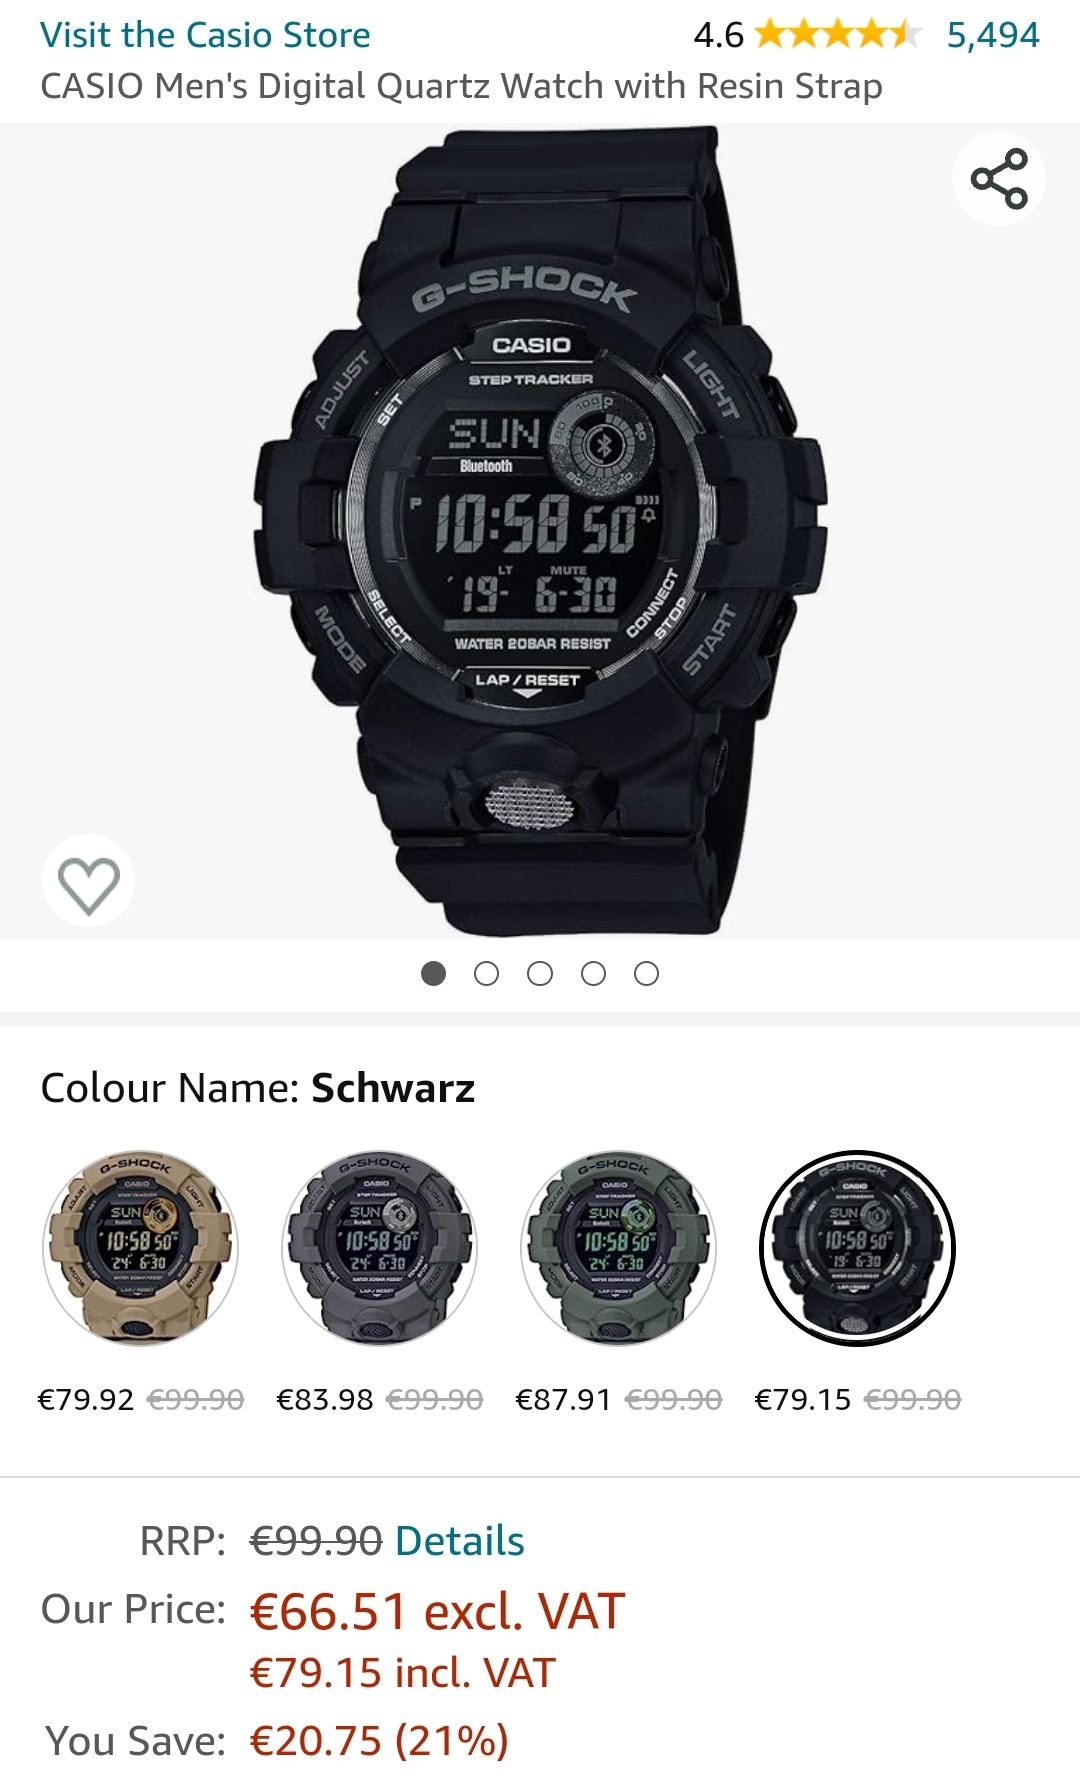Viewport: 1080px width, 1782px height.
Task: Tap the €87.91 green variant price
Action: (563, 1399)
